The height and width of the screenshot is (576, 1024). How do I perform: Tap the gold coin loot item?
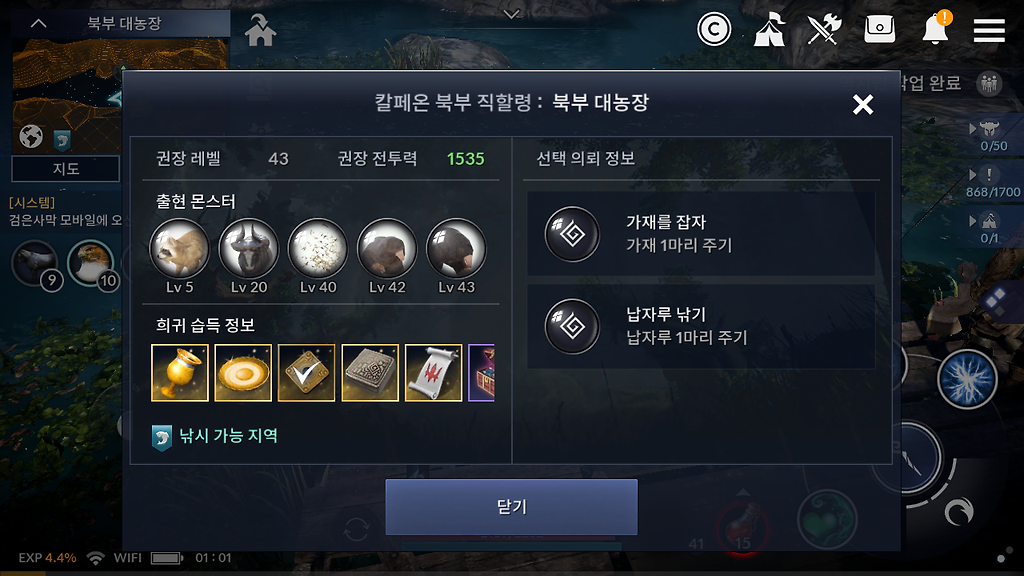coord(243,373)
